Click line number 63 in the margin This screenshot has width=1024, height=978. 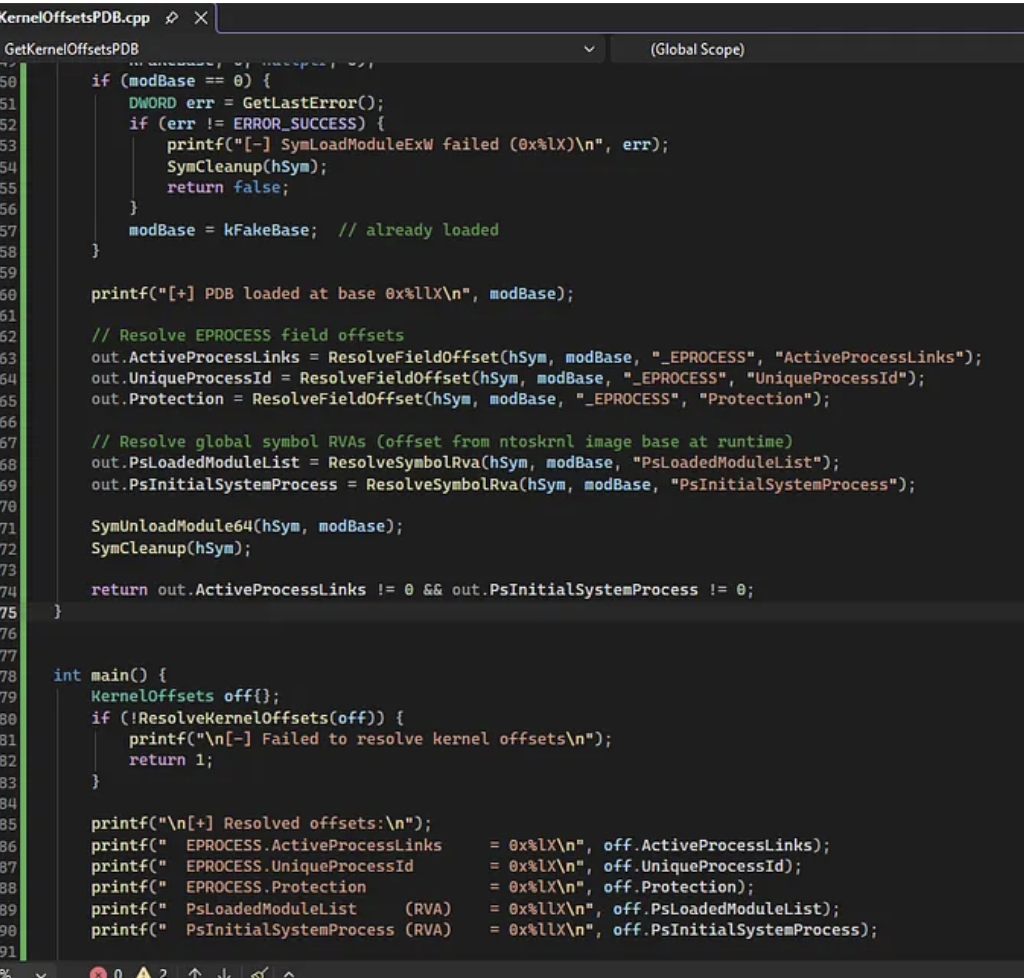(8, 358)
